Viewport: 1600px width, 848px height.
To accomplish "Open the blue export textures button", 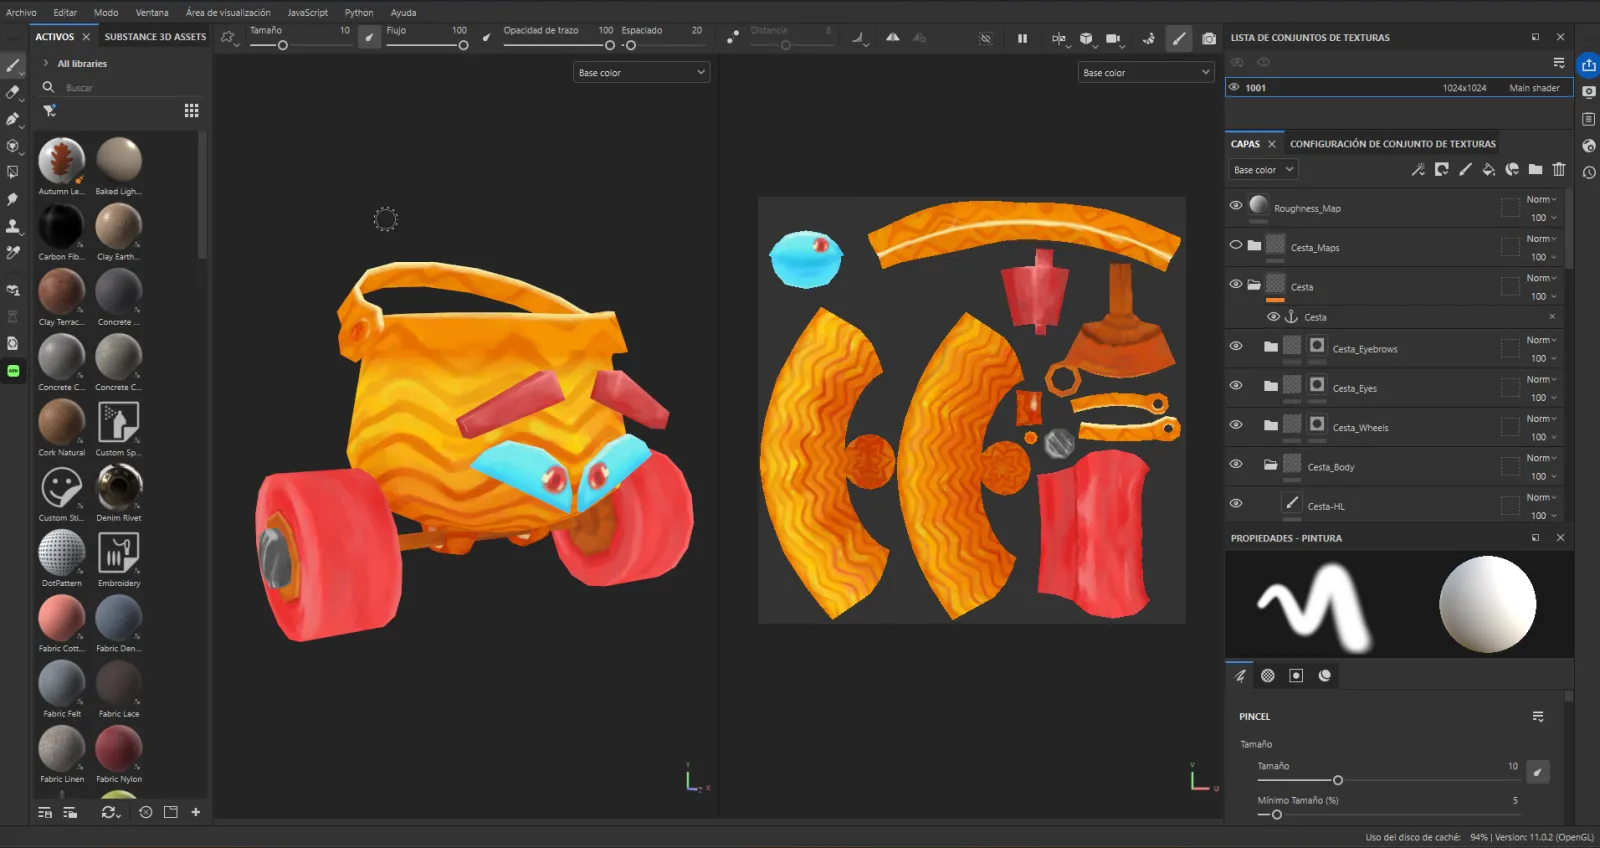I will [1588, 65].
